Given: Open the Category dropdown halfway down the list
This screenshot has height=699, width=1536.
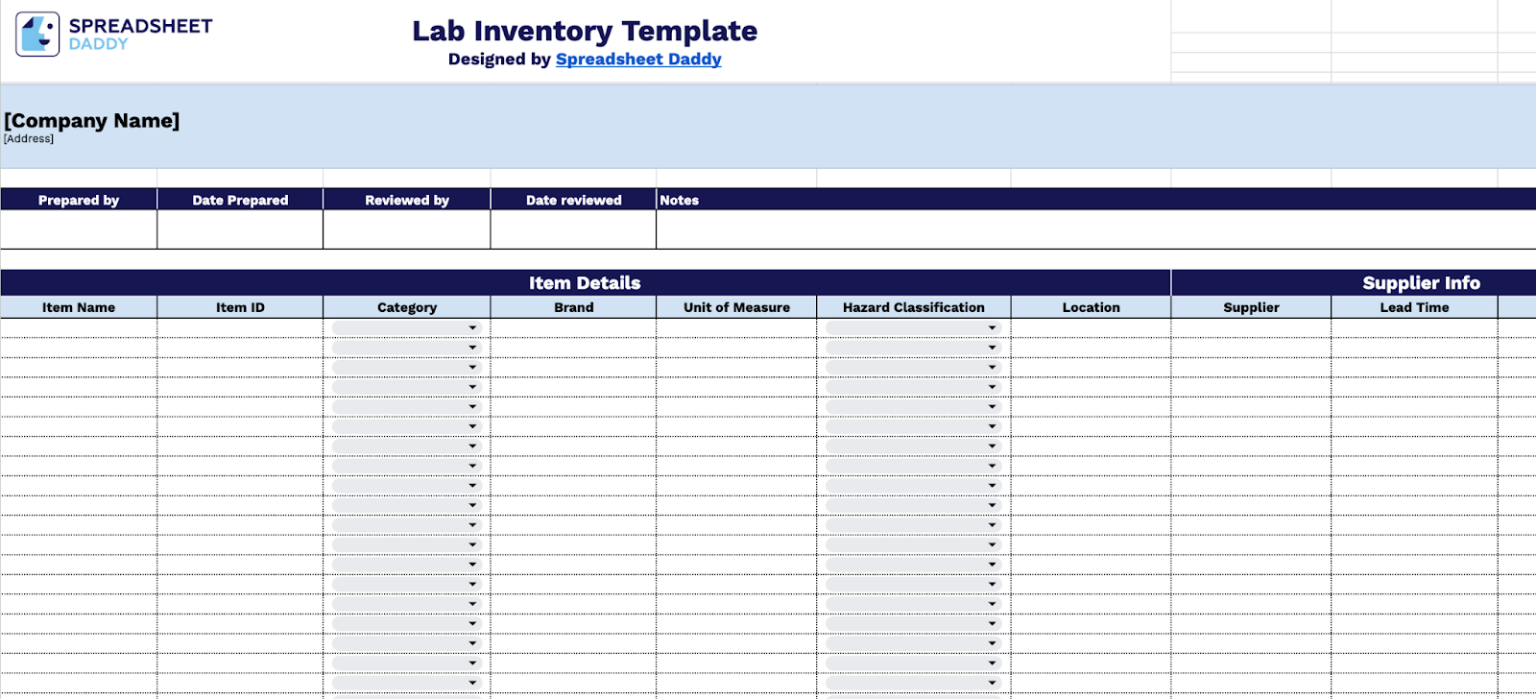Looking at the screenshot, I should 472,505.
